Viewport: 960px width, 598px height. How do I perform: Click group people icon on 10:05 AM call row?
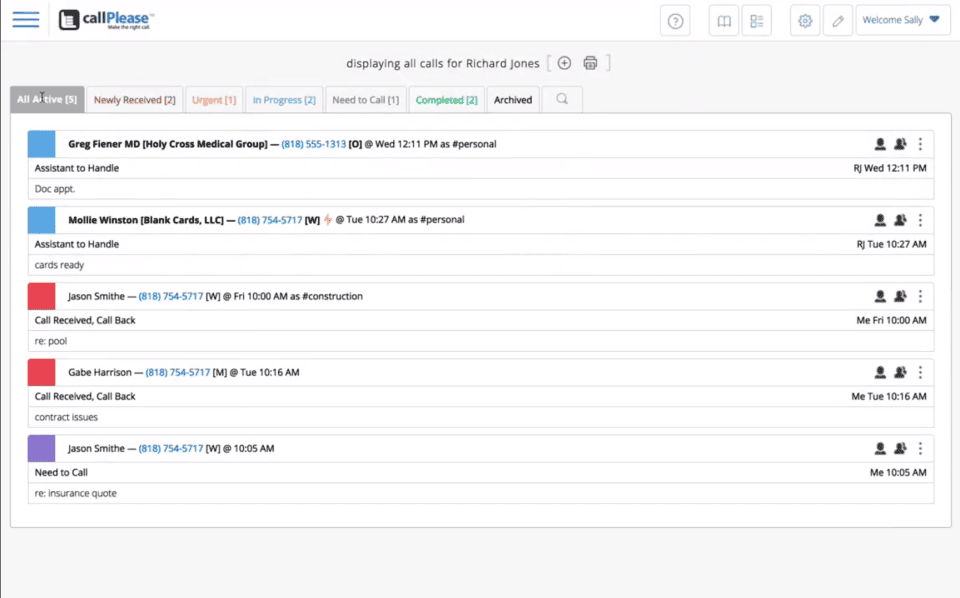pyautogui.click(x=900, y=449)
